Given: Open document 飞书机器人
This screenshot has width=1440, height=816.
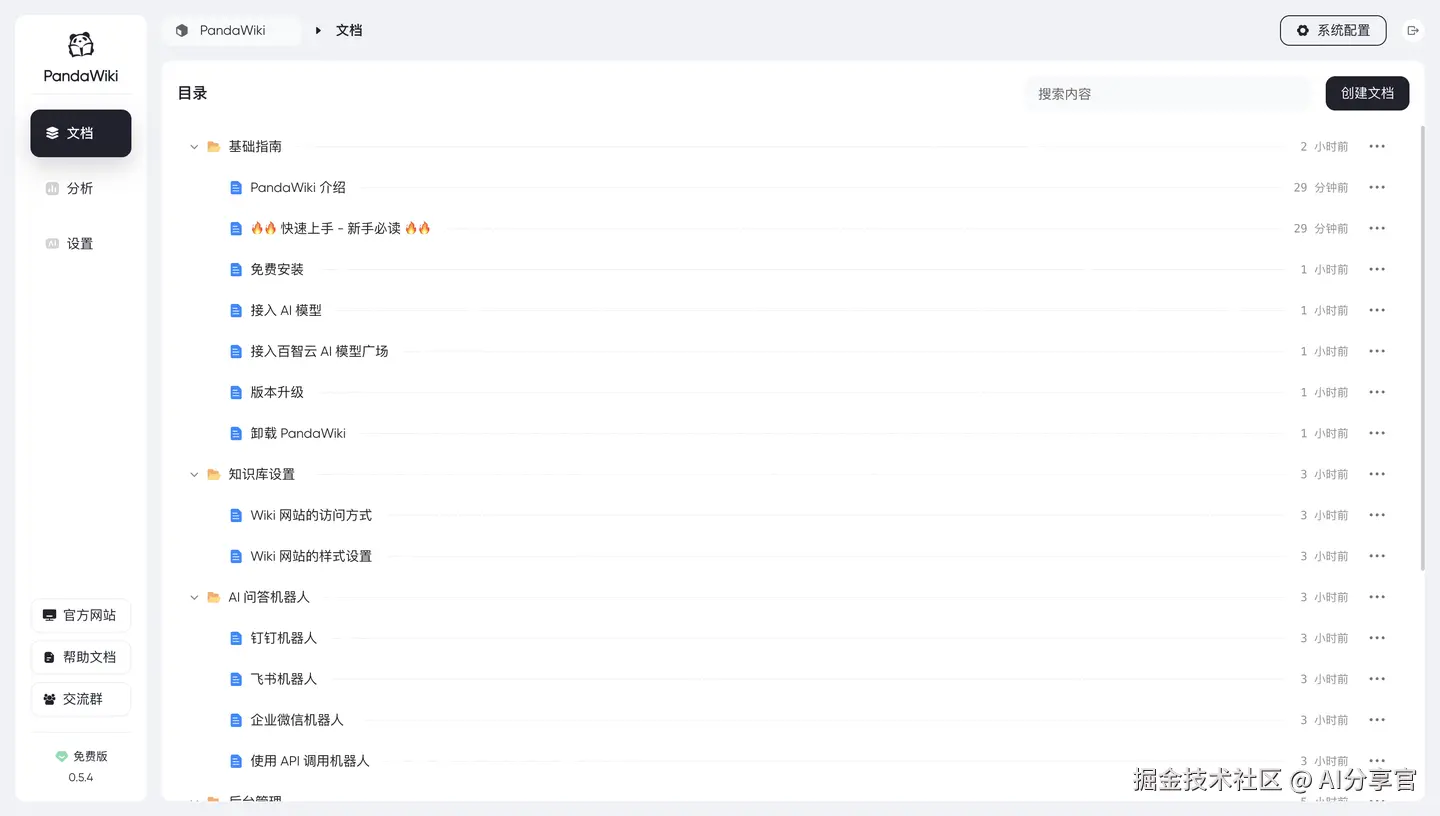Looking at the screenshot, I should (x=284, y=680).
